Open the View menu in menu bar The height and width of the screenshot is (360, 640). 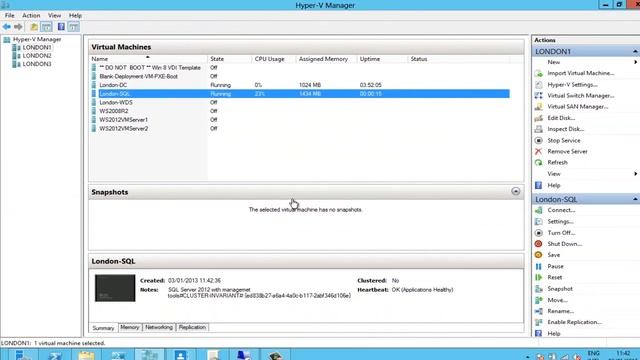54,16
